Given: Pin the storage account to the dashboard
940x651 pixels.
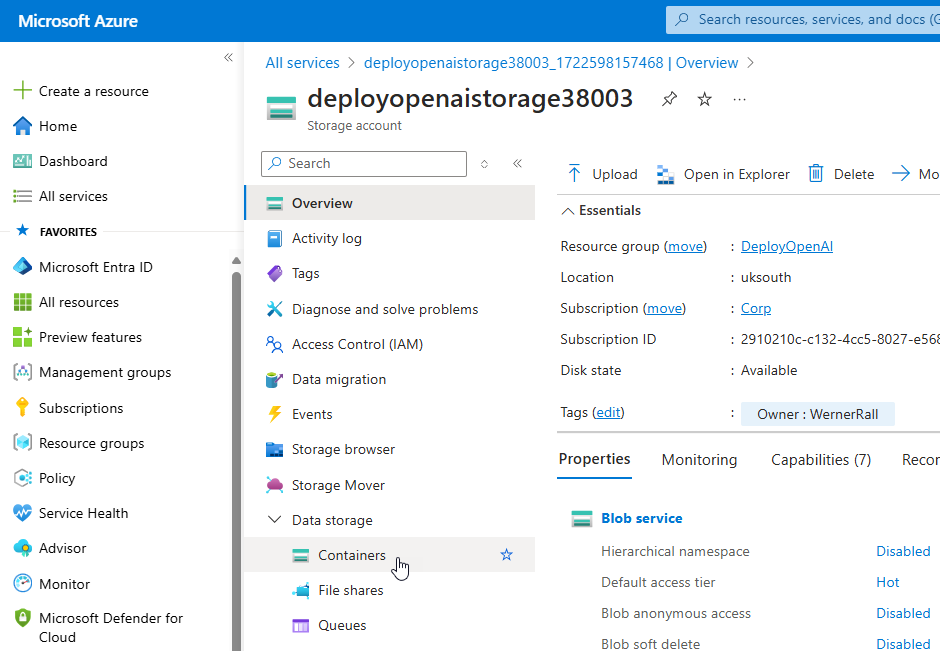Looking at the screenshot, I should 669,99.
